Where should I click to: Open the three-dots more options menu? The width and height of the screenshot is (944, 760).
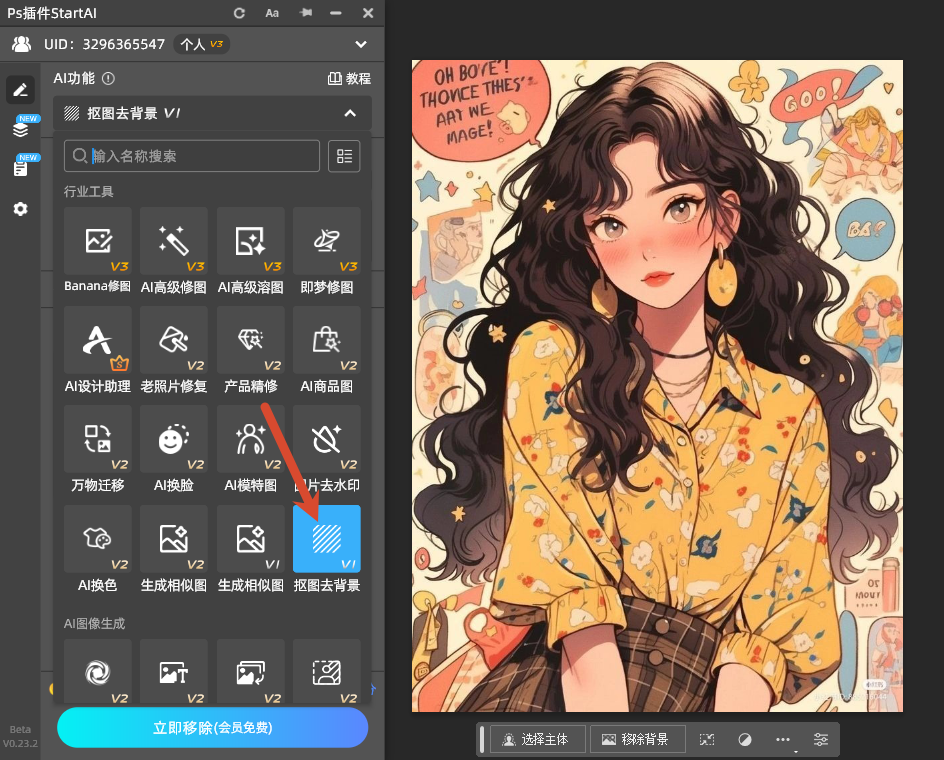point(782,739)
